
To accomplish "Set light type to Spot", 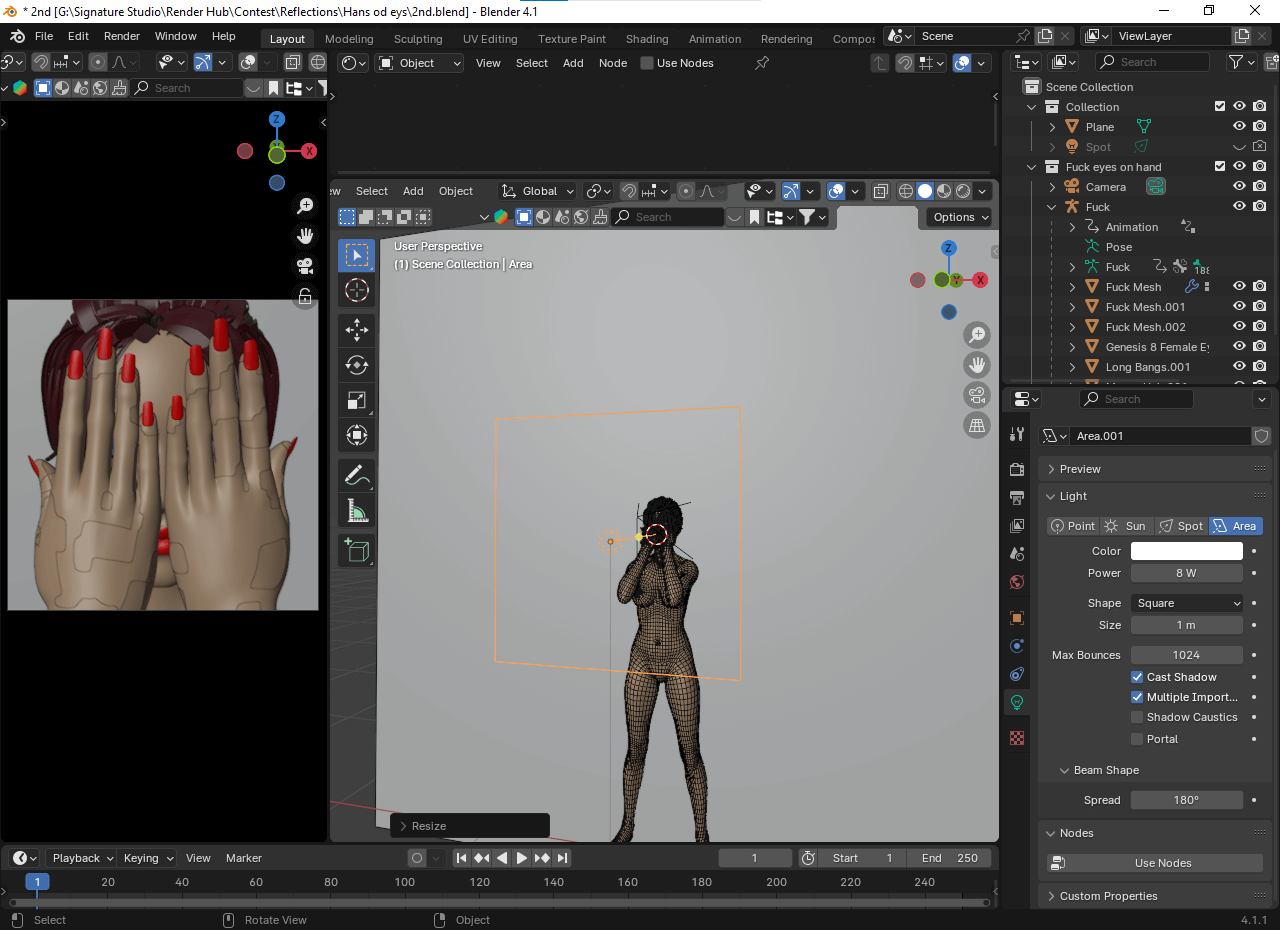I will (1181, 526).
